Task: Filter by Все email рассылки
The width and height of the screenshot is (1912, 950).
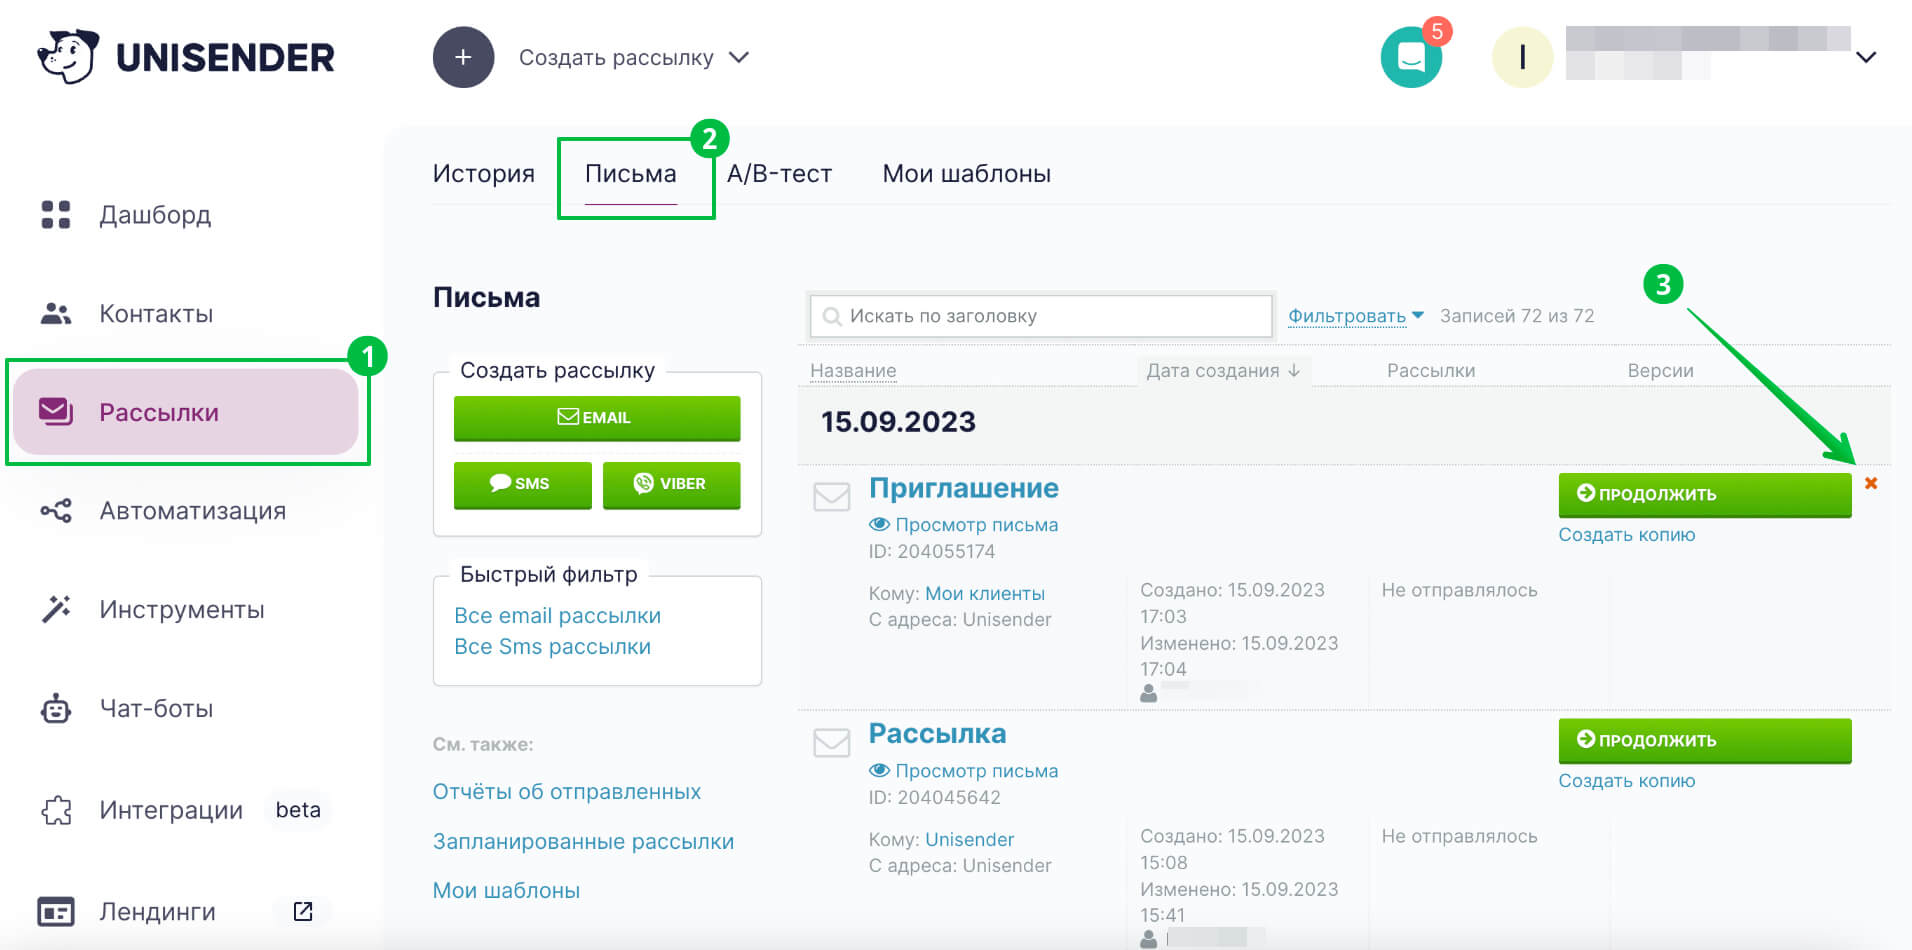Action: tap(557, 615)
